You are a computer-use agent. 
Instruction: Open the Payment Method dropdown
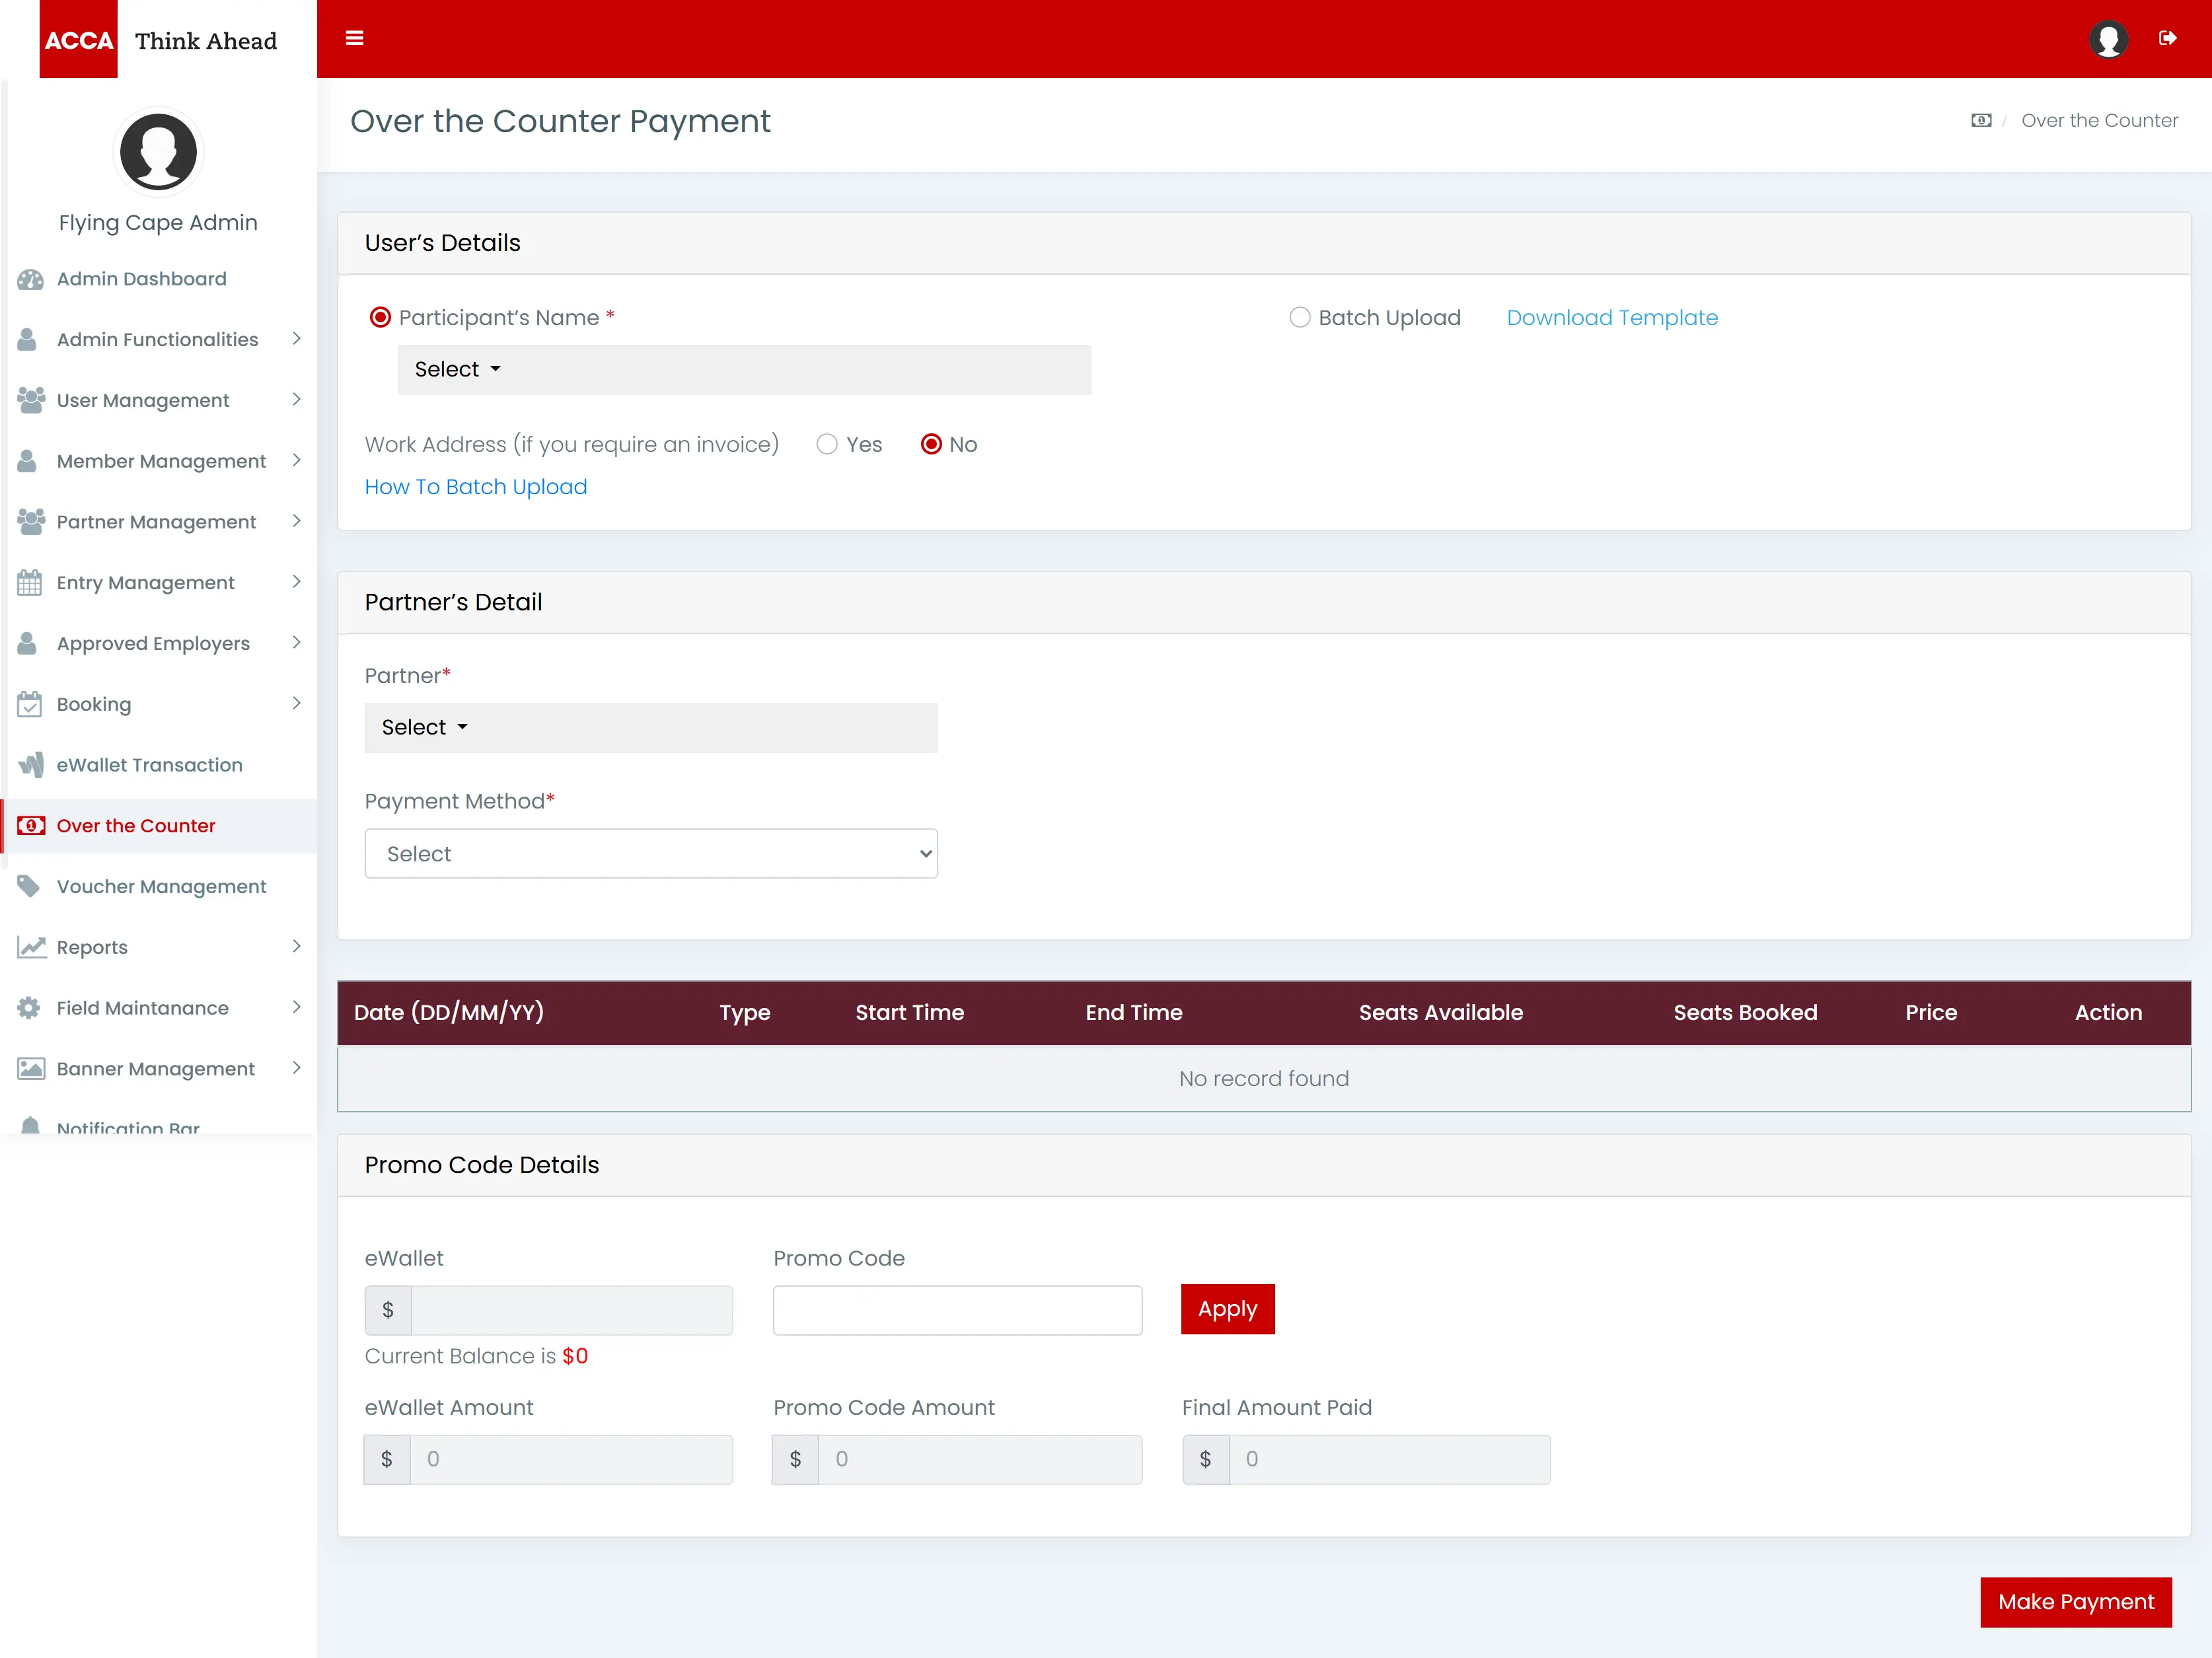650,854
